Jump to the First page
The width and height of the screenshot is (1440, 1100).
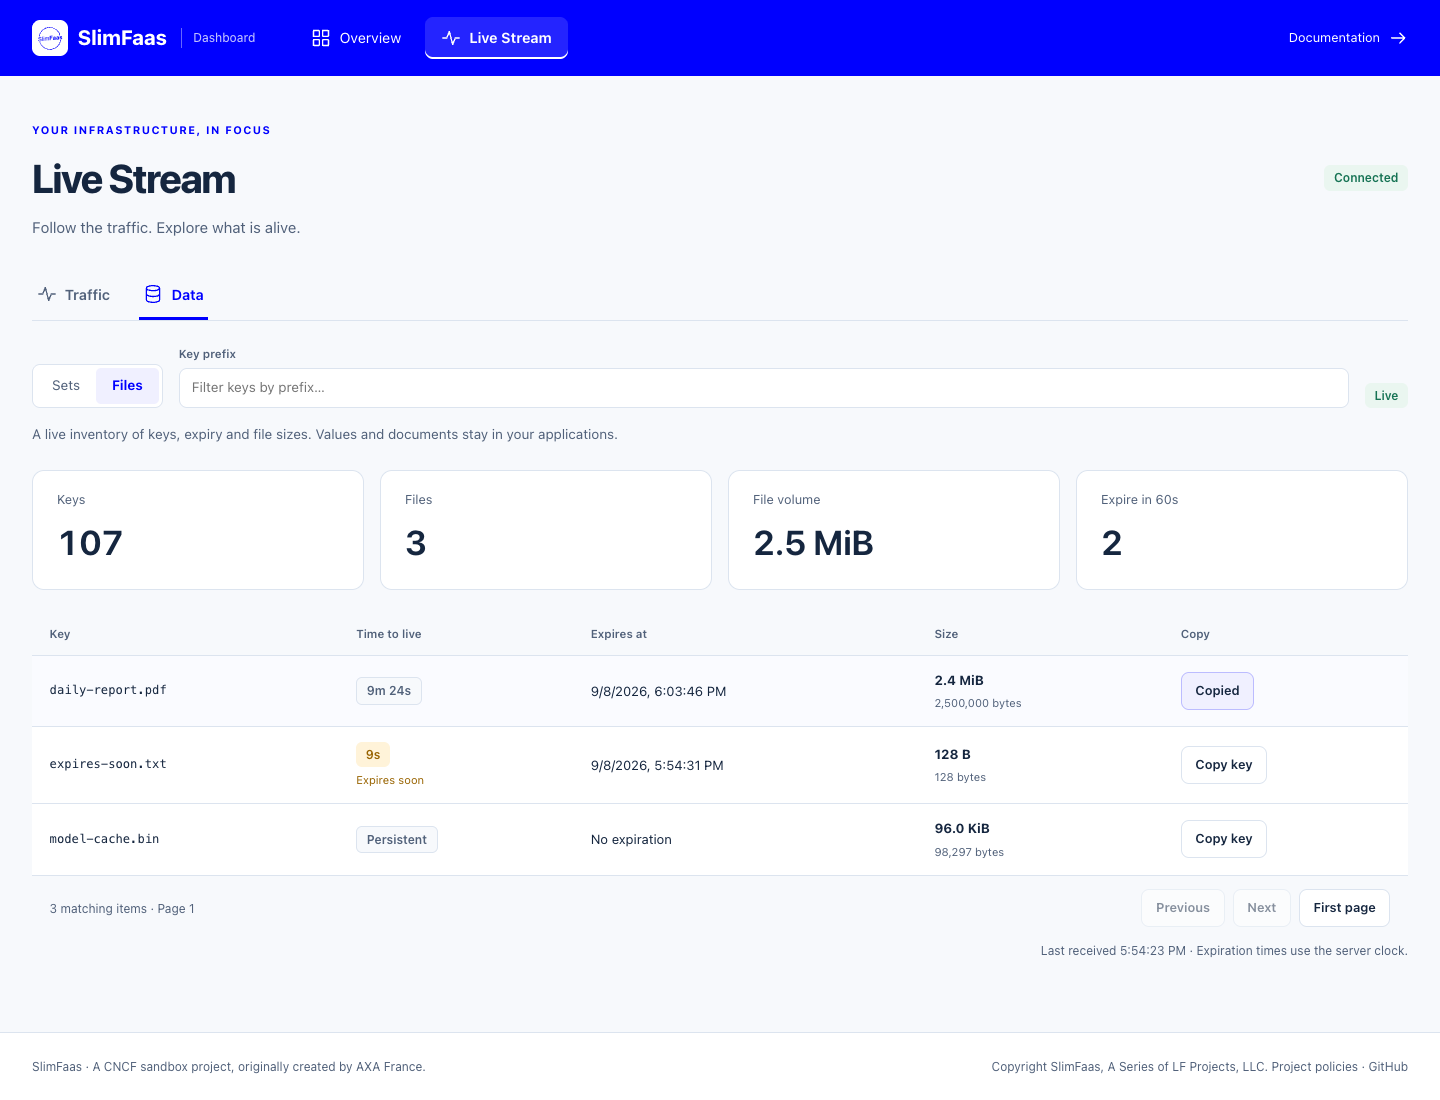click(1344, 908)
